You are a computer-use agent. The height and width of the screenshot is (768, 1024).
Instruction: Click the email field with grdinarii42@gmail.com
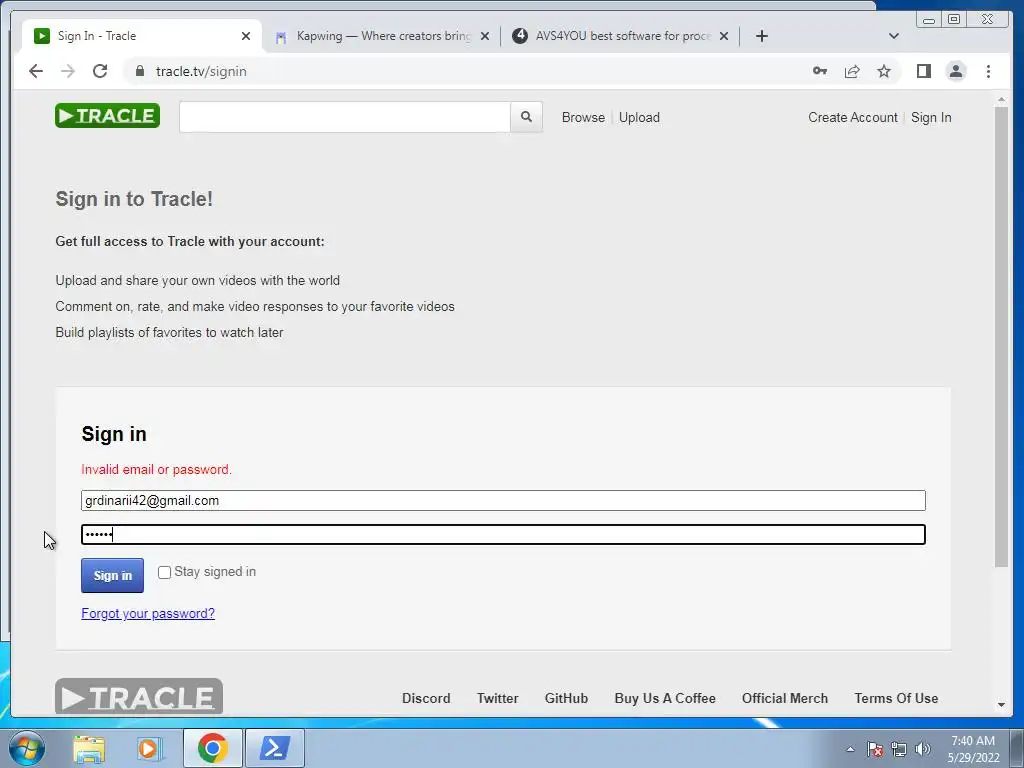click(503, 500)
